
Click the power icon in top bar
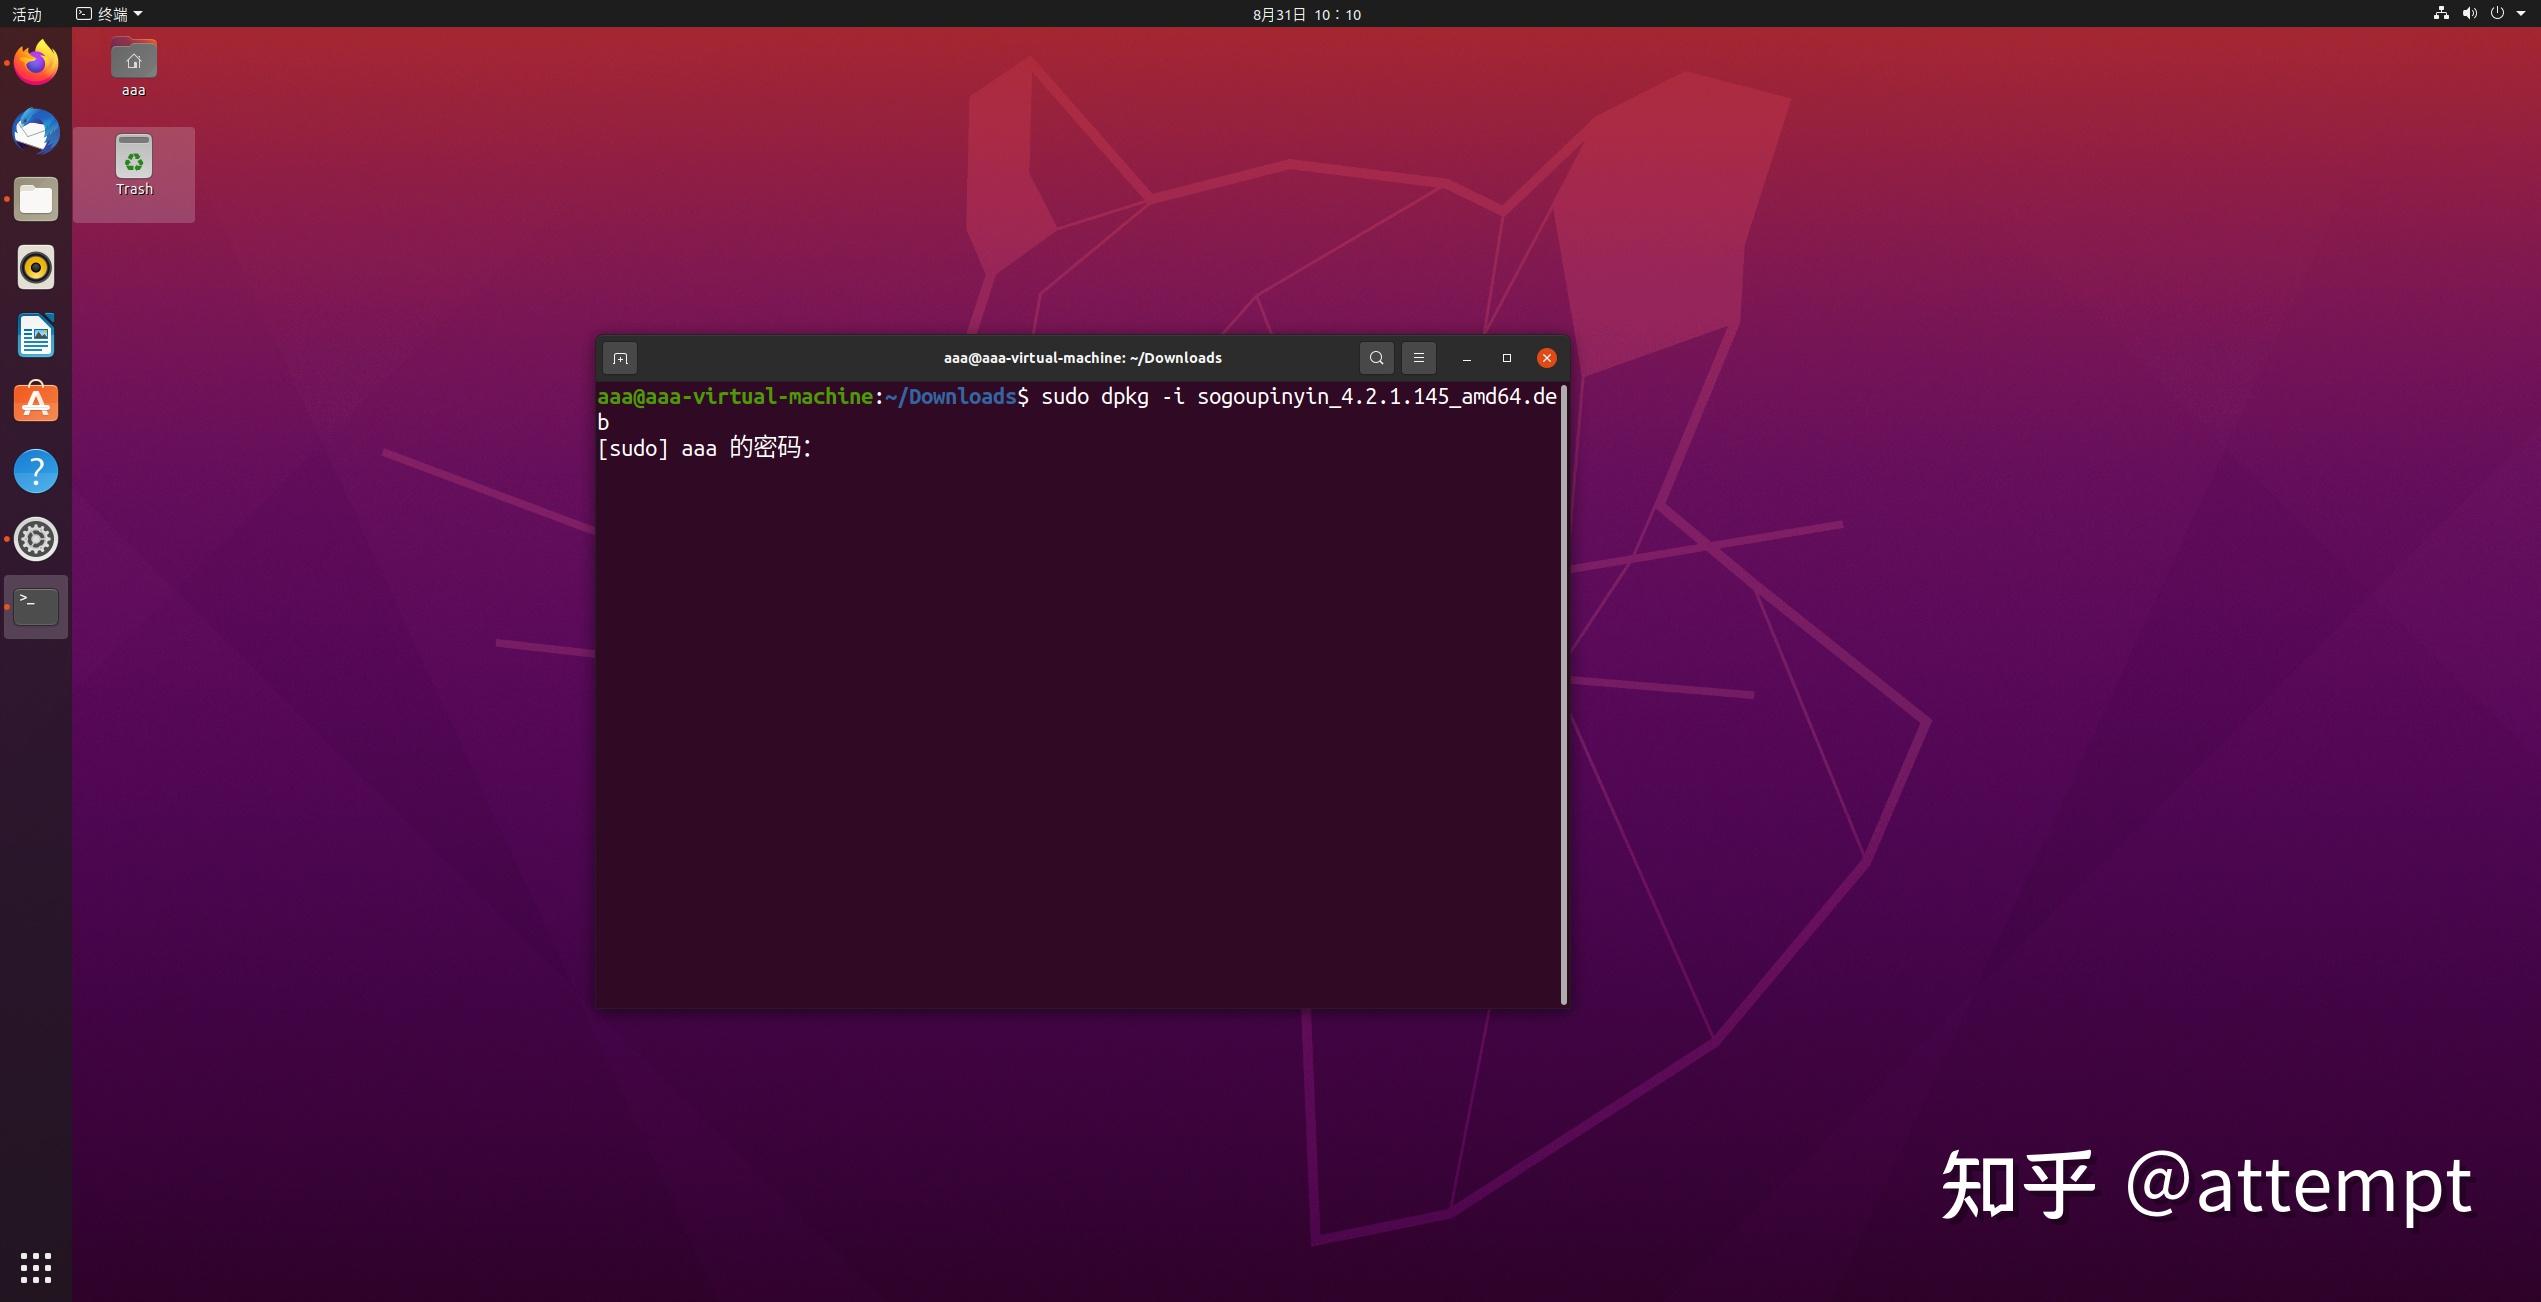click(x=2497, y=14)
